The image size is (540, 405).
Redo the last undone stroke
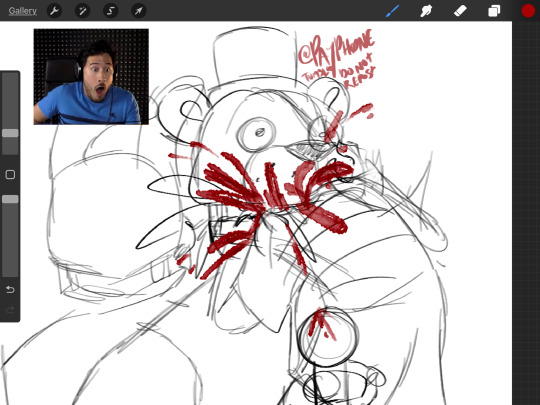click(x=10, y=310)
